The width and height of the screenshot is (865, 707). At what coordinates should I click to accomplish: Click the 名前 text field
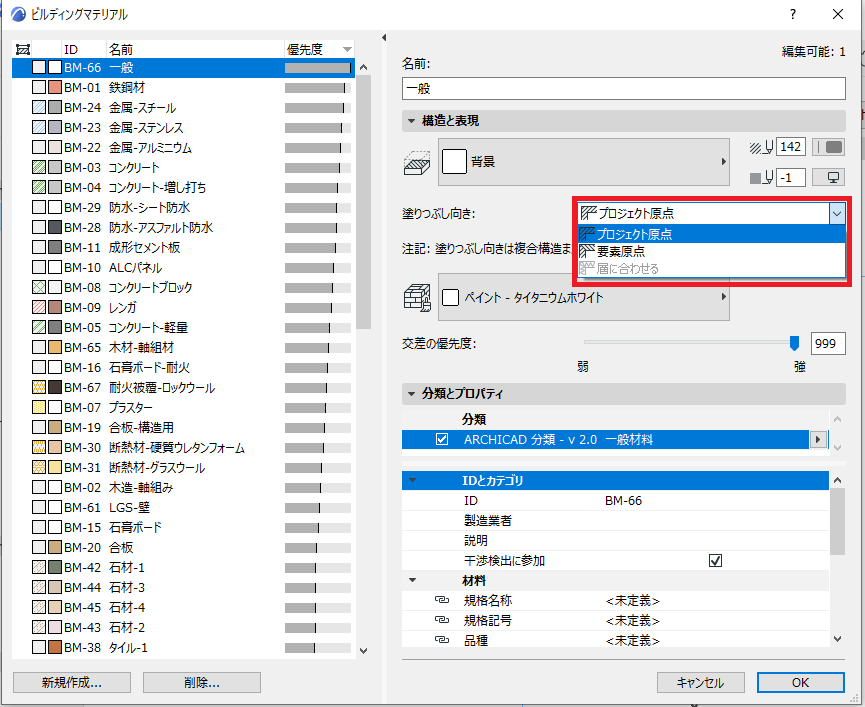pos(623,88)
